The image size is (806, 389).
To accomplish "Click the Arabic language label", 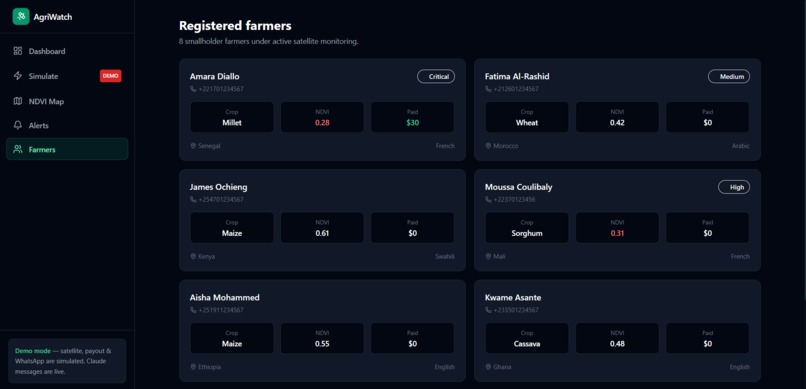I will [741, 146].
